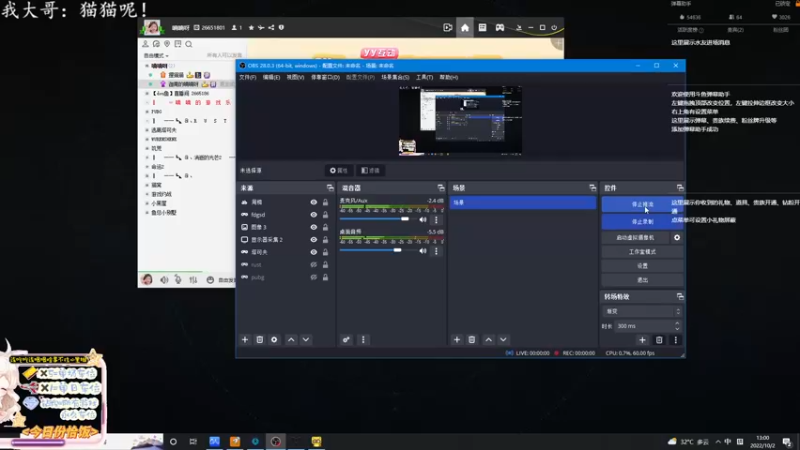Click the 停止推流 stop streaming button
The height and width of the screenshot is (450, 800).
tap(642, 205)
